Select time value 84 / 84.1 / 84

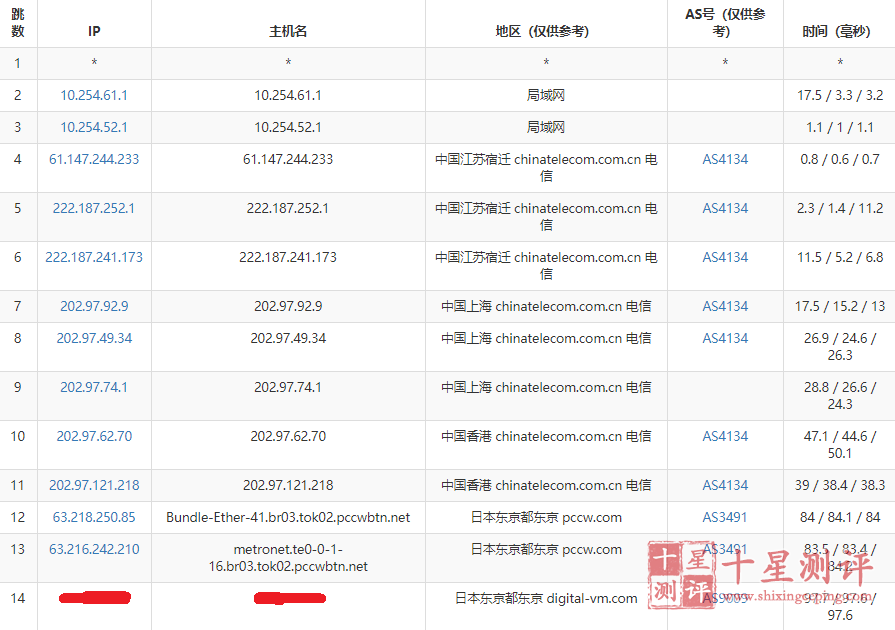[x=840, y=518]
